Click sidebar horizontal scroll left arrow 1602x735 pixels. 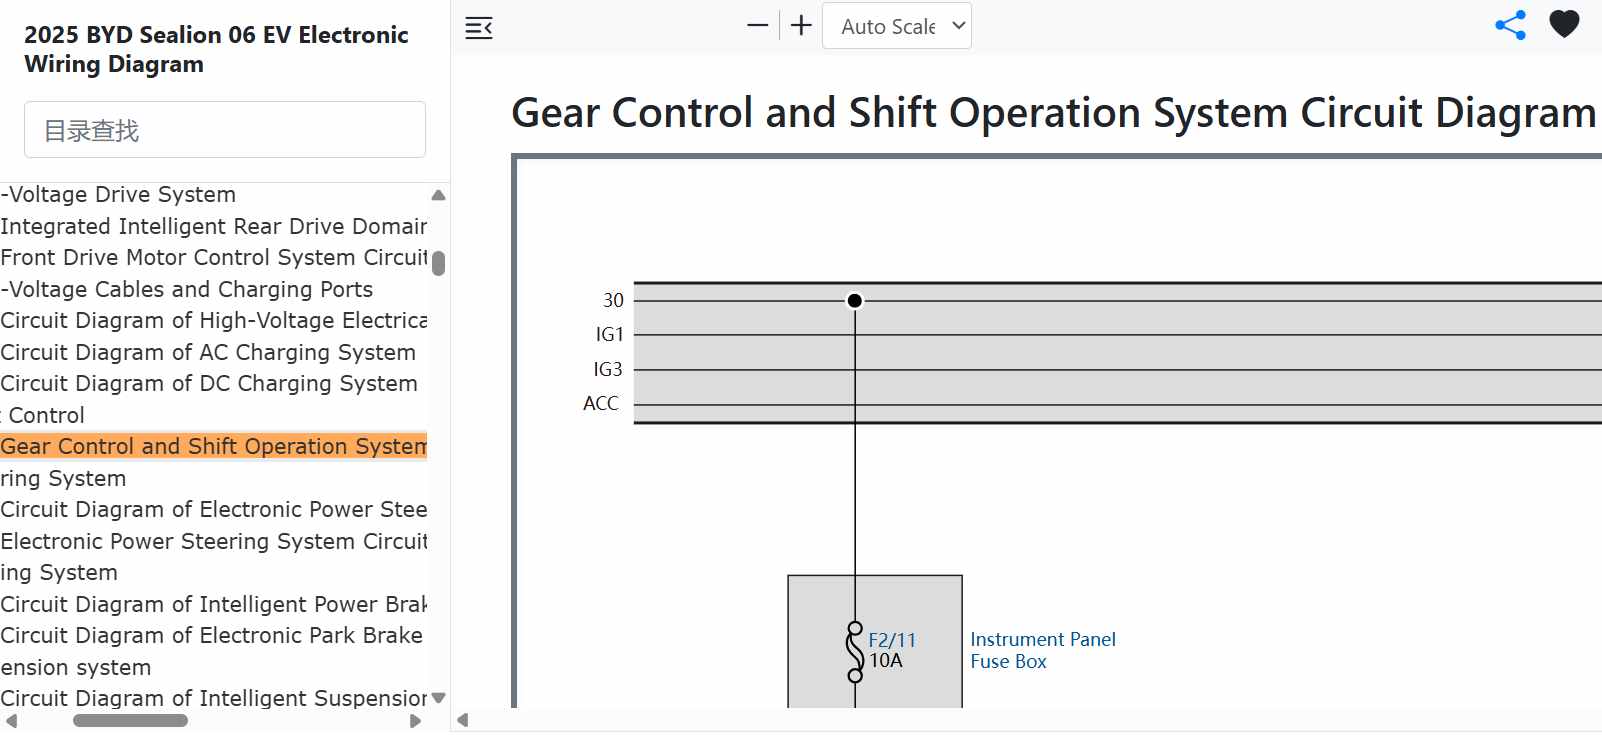pos(11,721)
